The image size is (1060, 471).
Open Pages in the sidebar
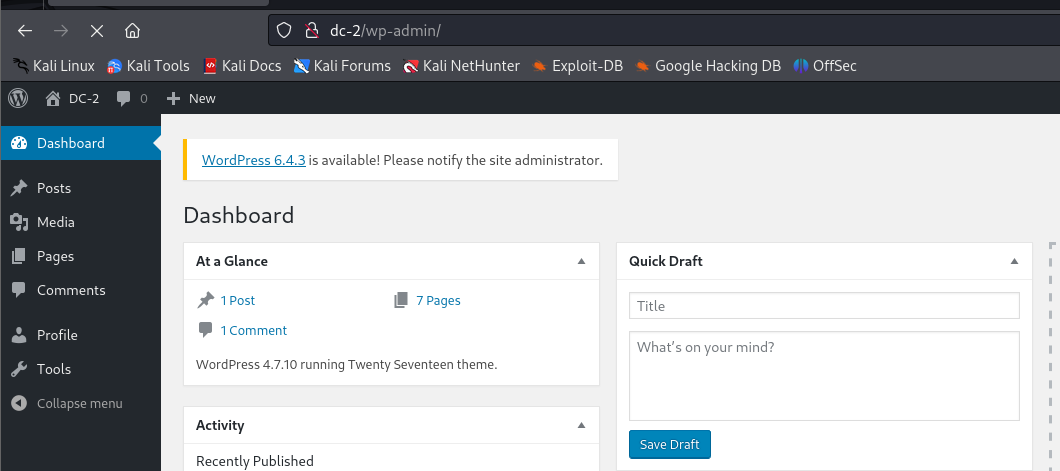coord(80,256)
